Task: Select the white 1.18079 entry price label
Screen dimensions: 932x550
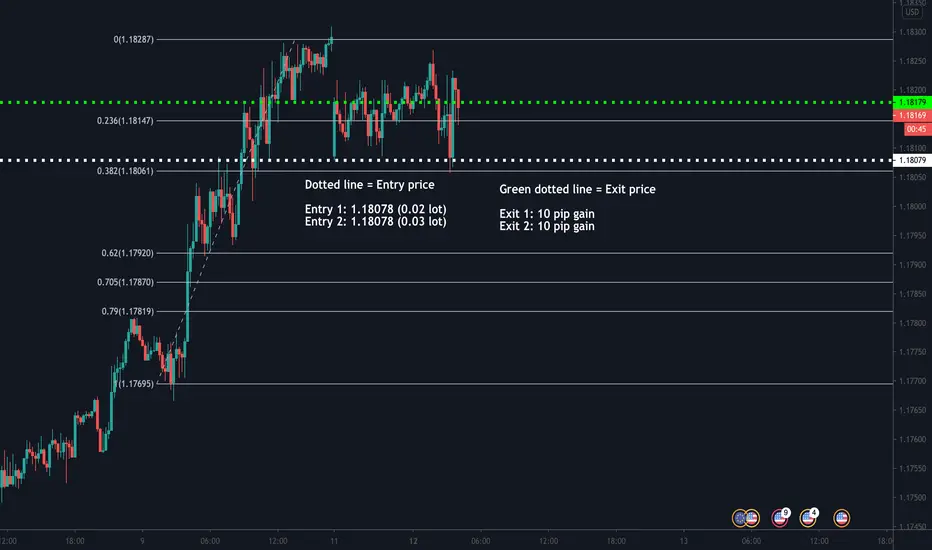Action: click(912, 160)
